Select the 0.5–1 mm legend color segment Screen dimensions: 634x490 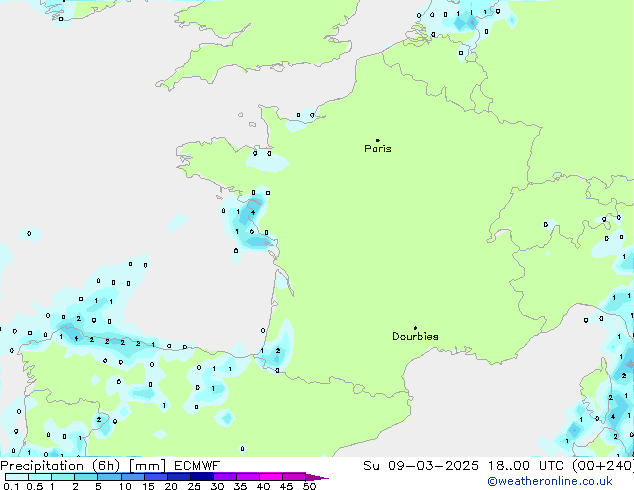pos(40,477)
